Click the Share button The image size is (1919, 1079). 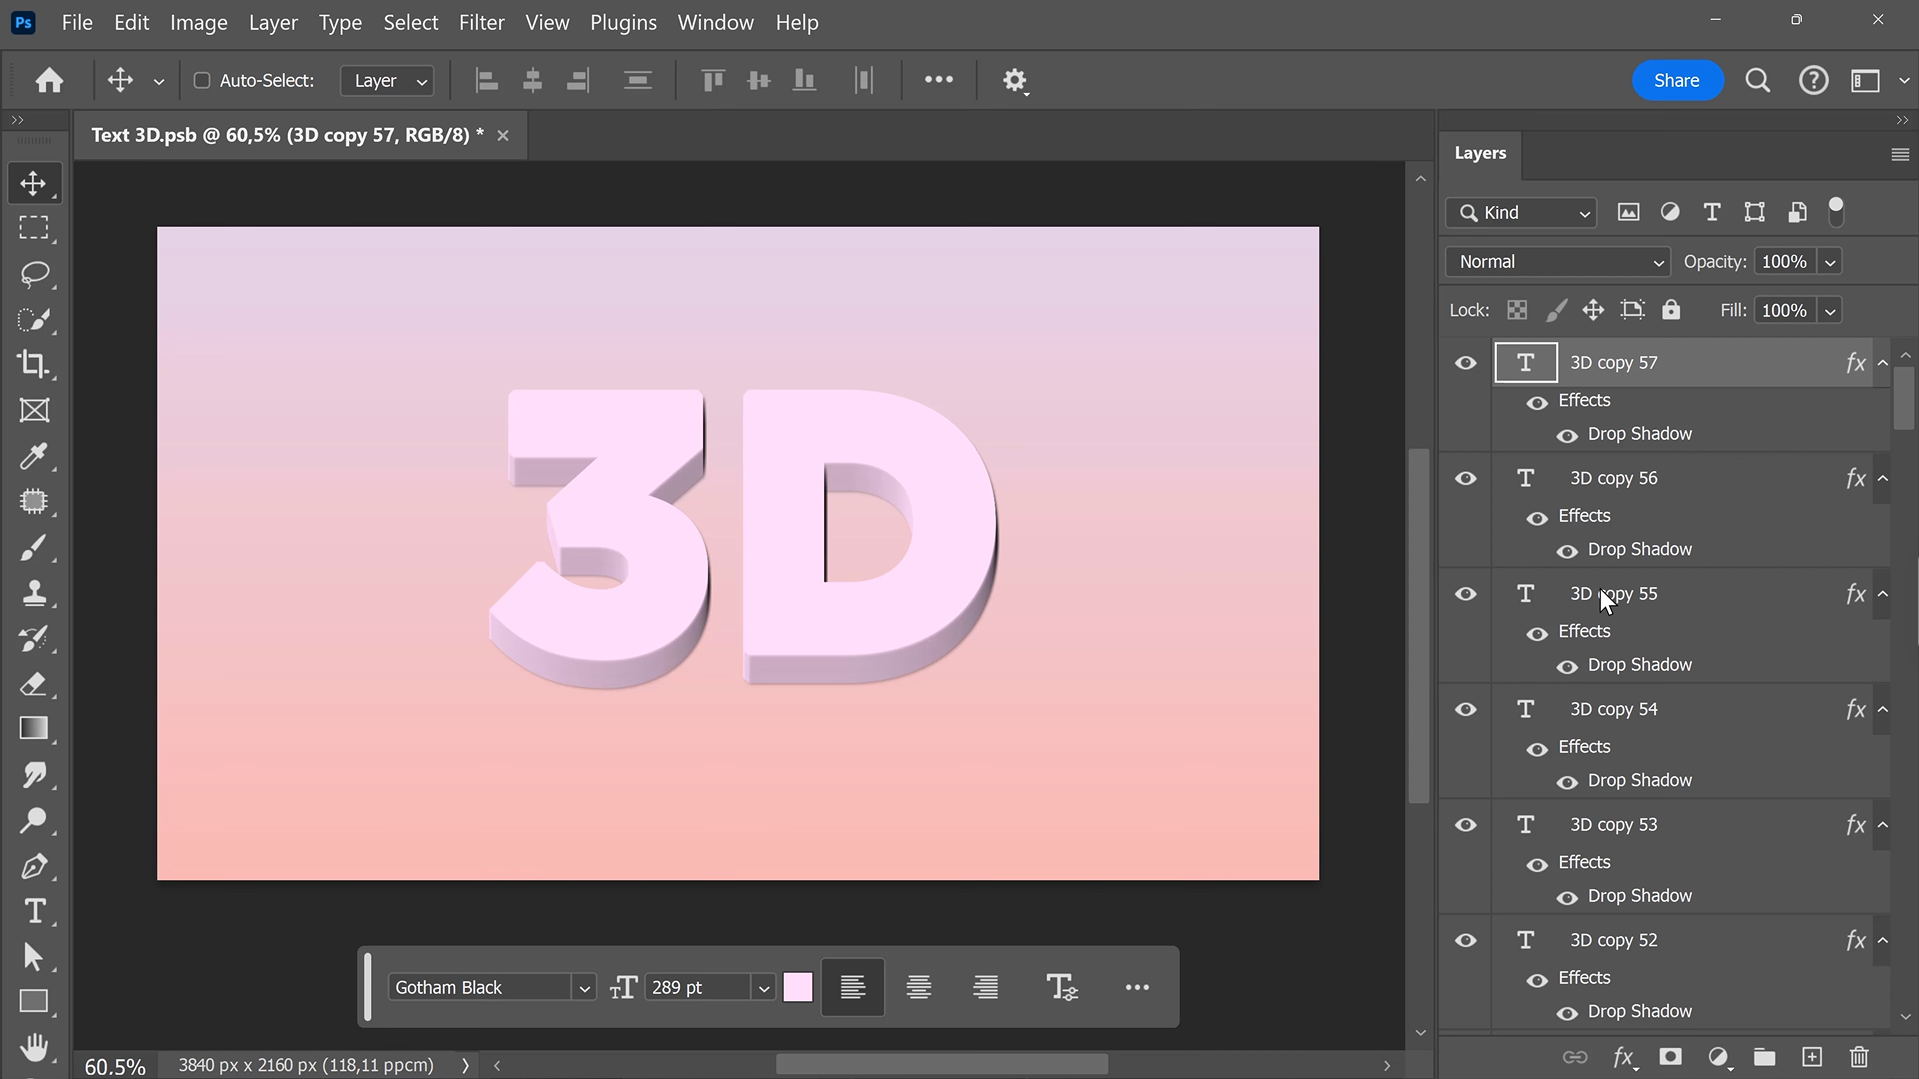(1677, 80)
